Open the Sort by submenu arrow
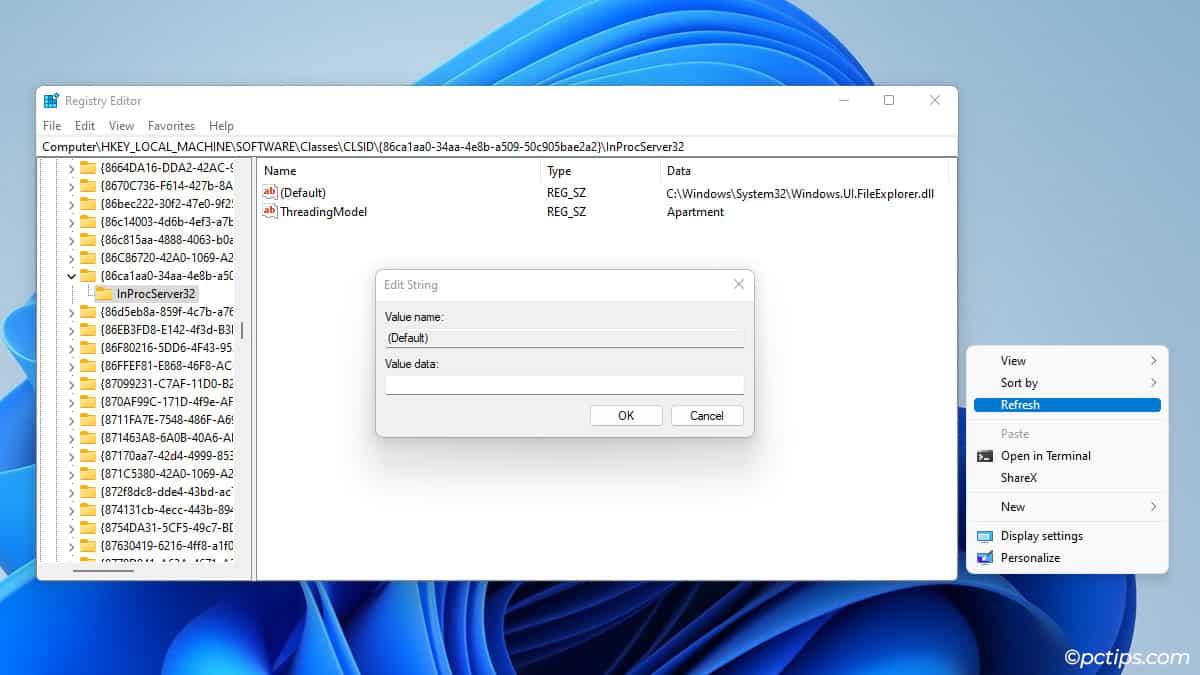The image size is (1200, 675). point(1155,382)
